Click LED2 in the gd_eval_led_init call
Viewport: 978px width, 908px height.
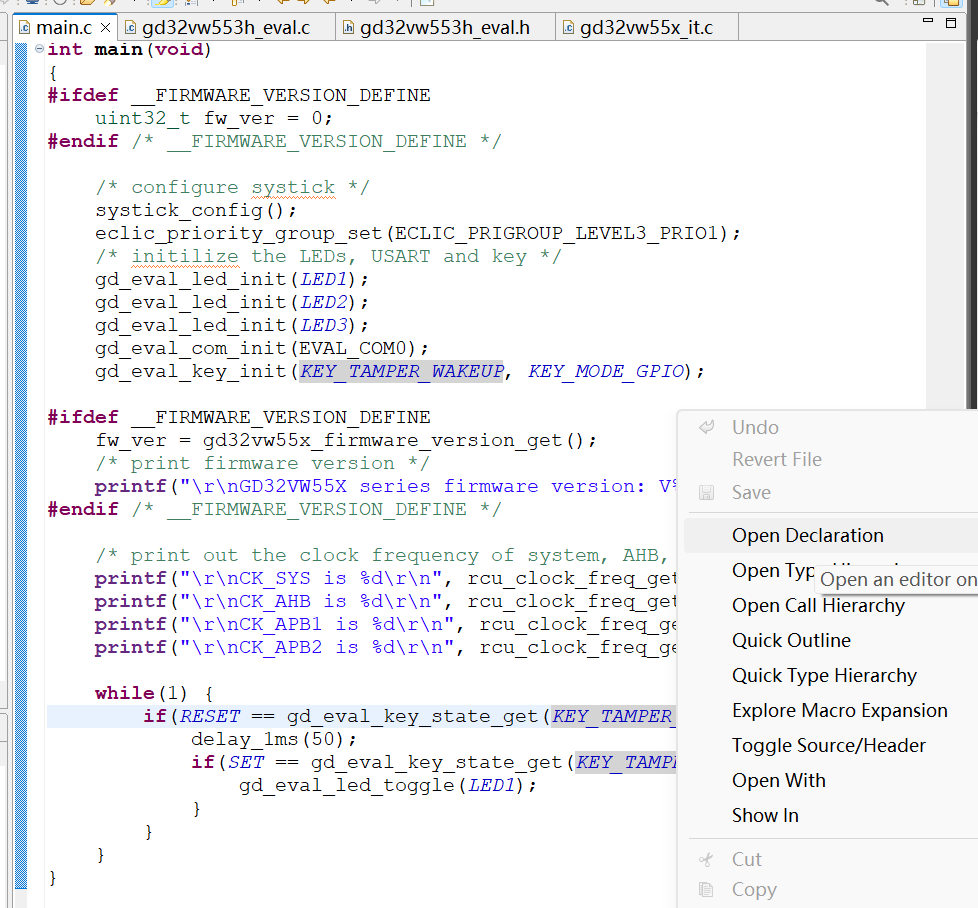[324, 302]
